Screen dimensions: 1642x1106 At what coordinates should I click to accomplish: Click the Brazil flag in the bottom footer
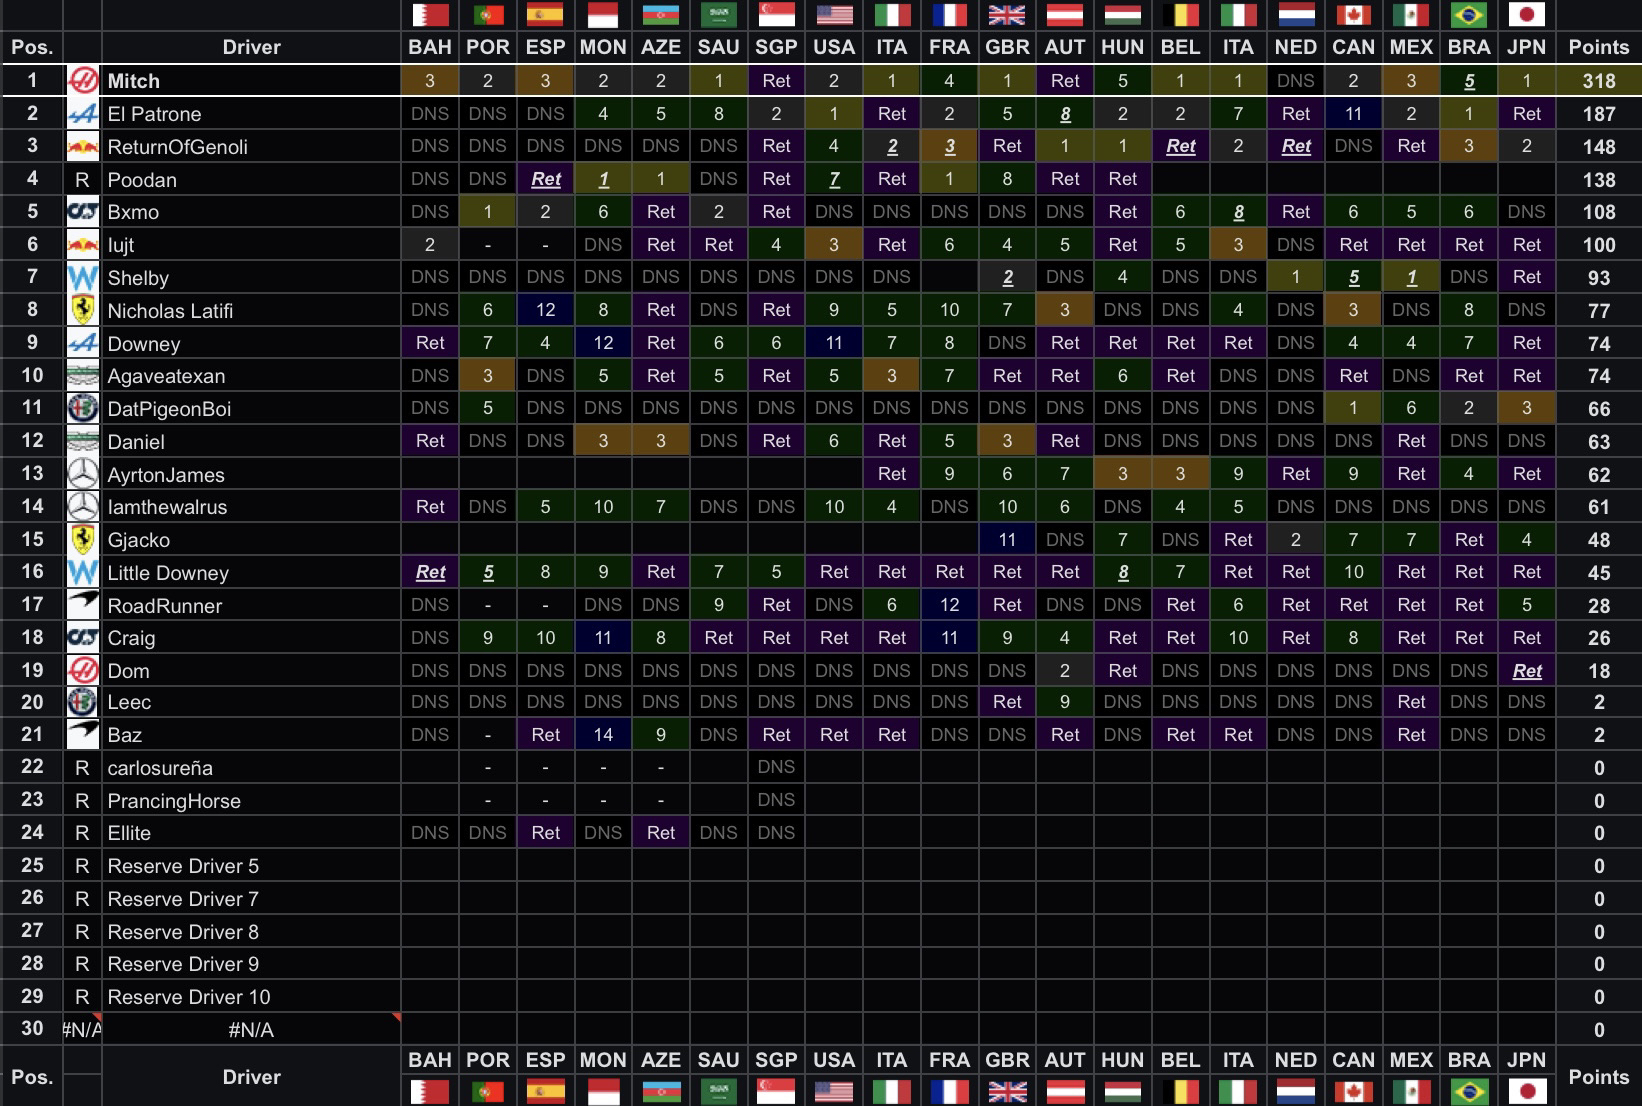[1469, 1091]
